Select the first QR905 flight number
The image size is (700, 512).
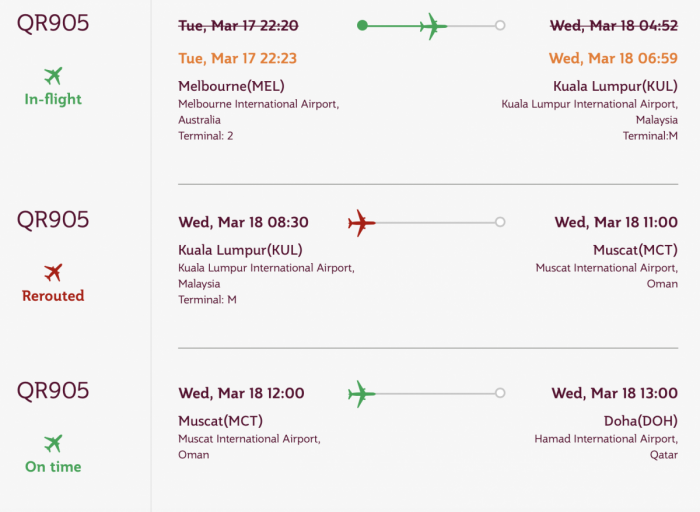click(x=53, y=23)
